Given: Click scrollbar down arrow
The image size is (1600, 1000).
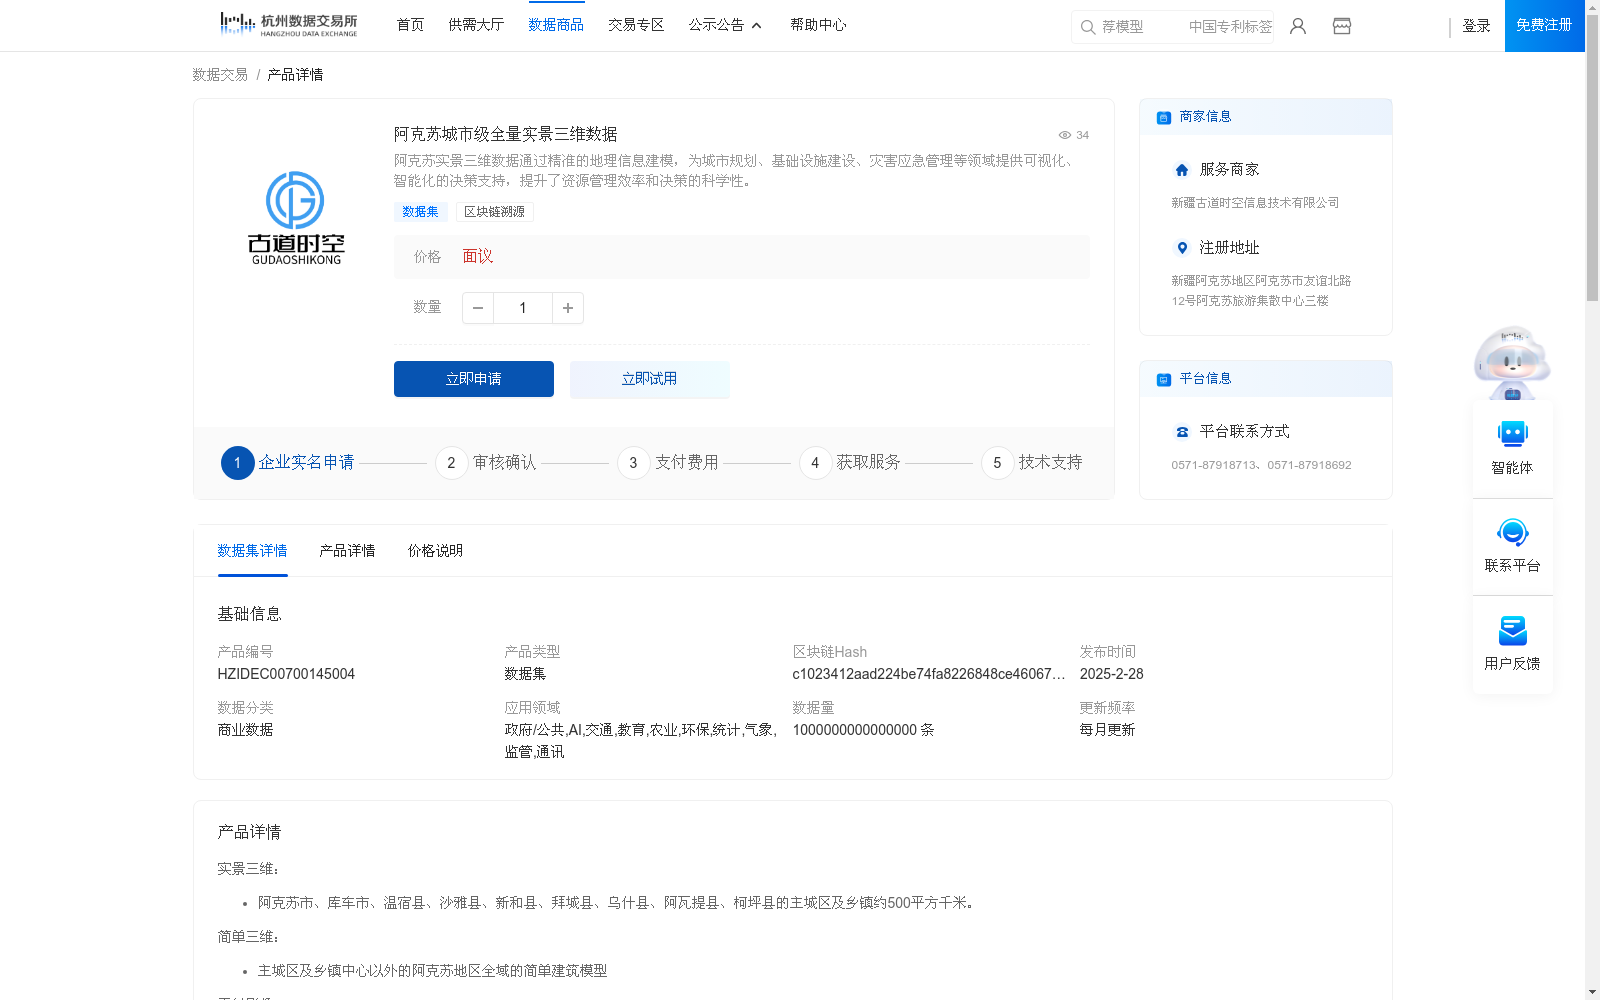Looking at the screenshot, I should click(1592, 992).
